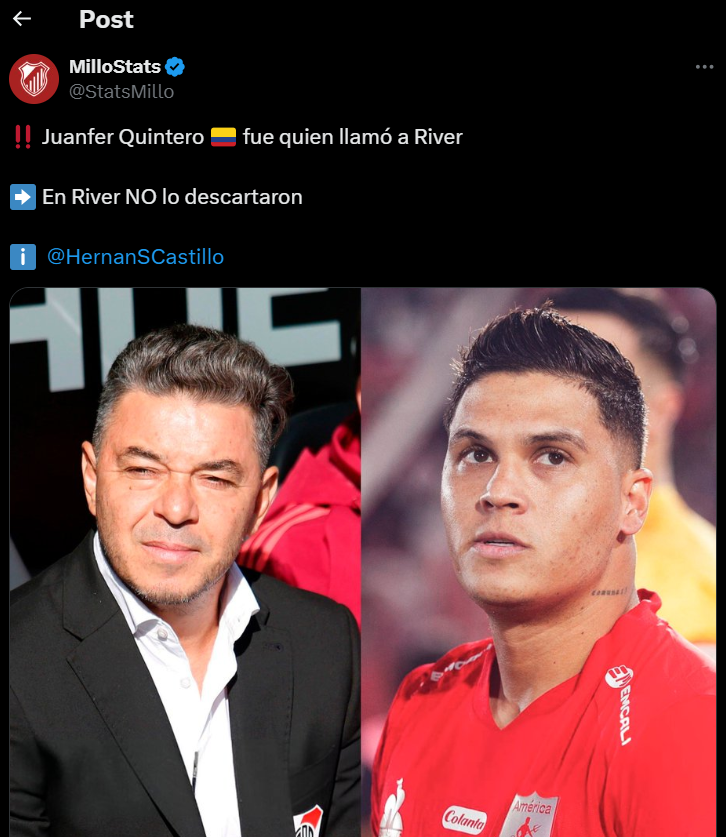This screenshot has height=837, width=726.
Task: Click the Post page heading
Action: pos(106,20)
